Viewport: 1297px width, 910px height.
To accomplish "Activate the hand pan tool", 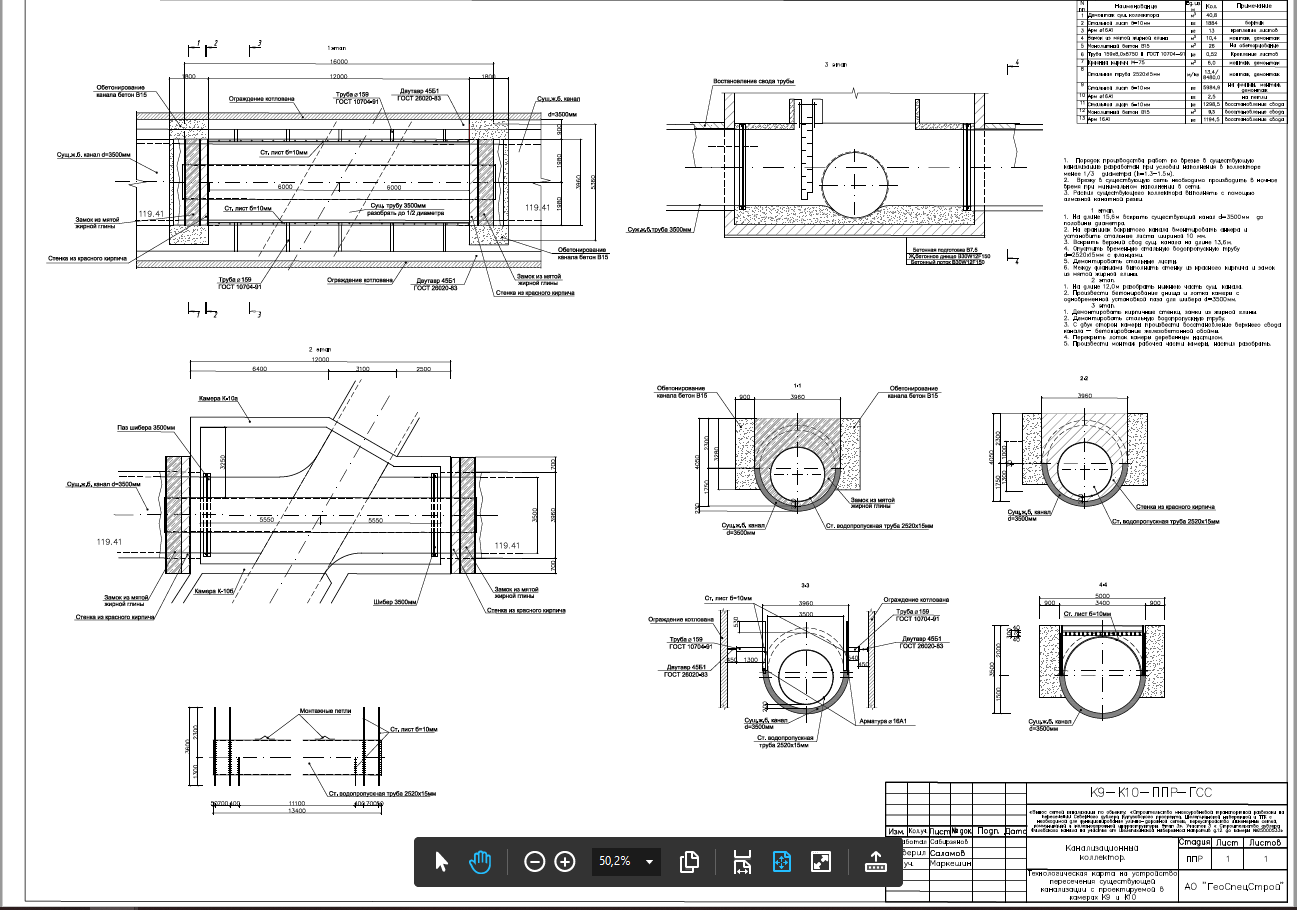I will (481, 861).
